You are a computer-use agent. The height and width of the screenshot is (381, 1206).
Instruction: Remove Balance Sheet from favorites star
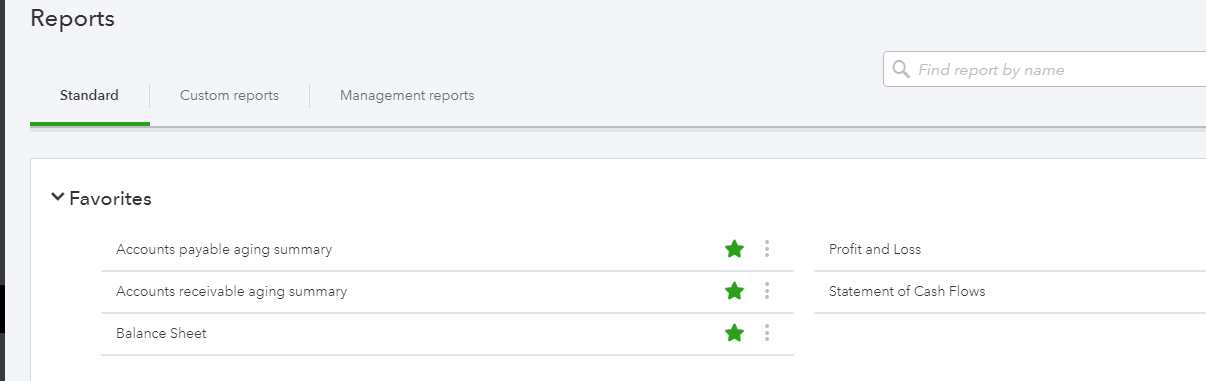point(734,333)
